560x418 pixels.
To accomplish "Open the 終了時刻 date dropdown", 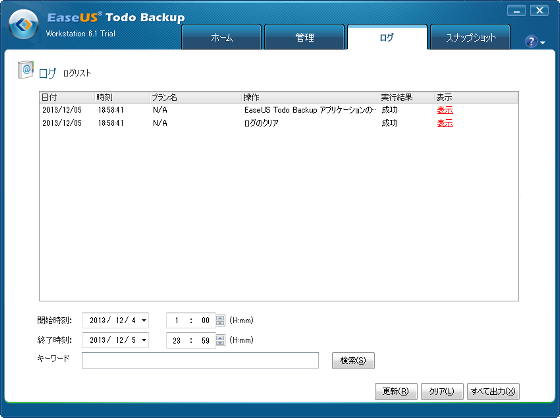I will point(144,340).
